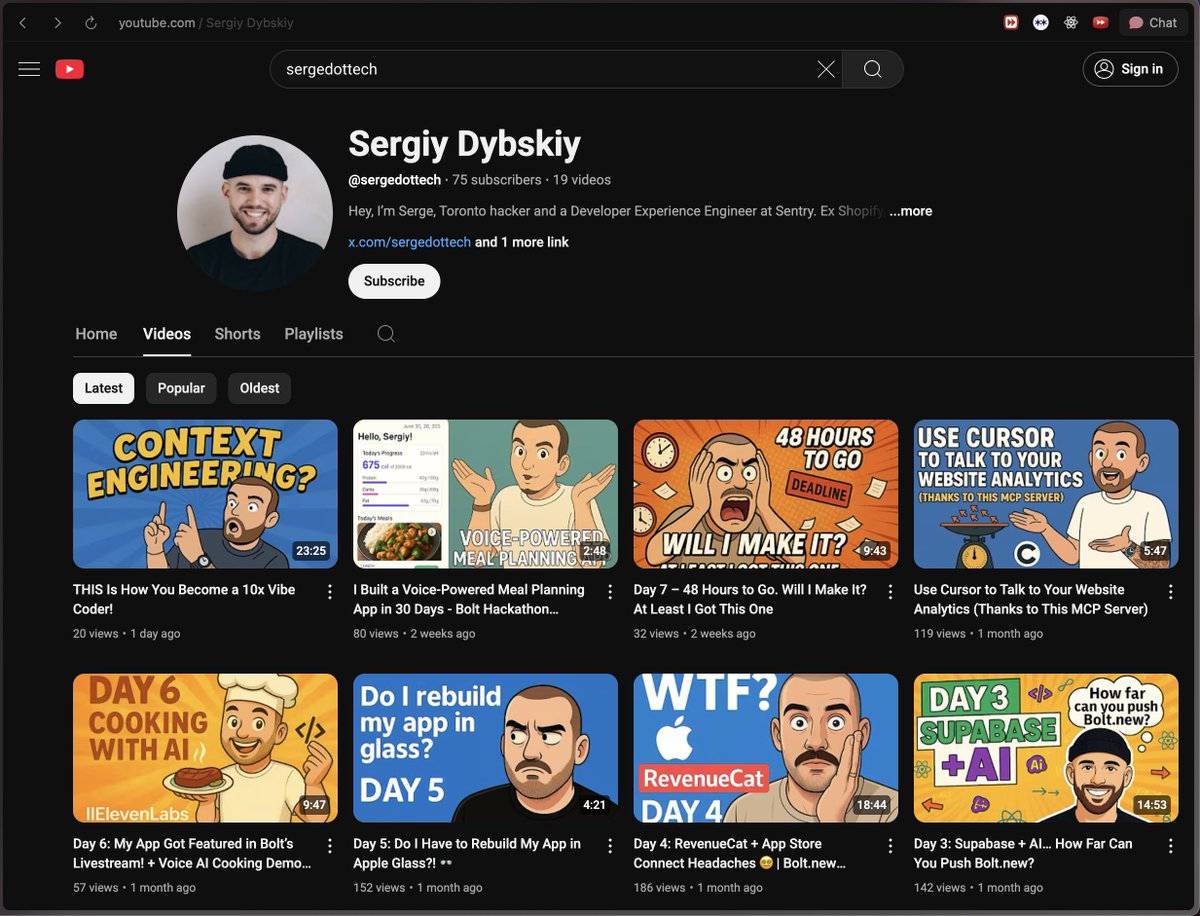
Task: Open options menu for Day 3 Supabase video
Action: (1170, 846)
